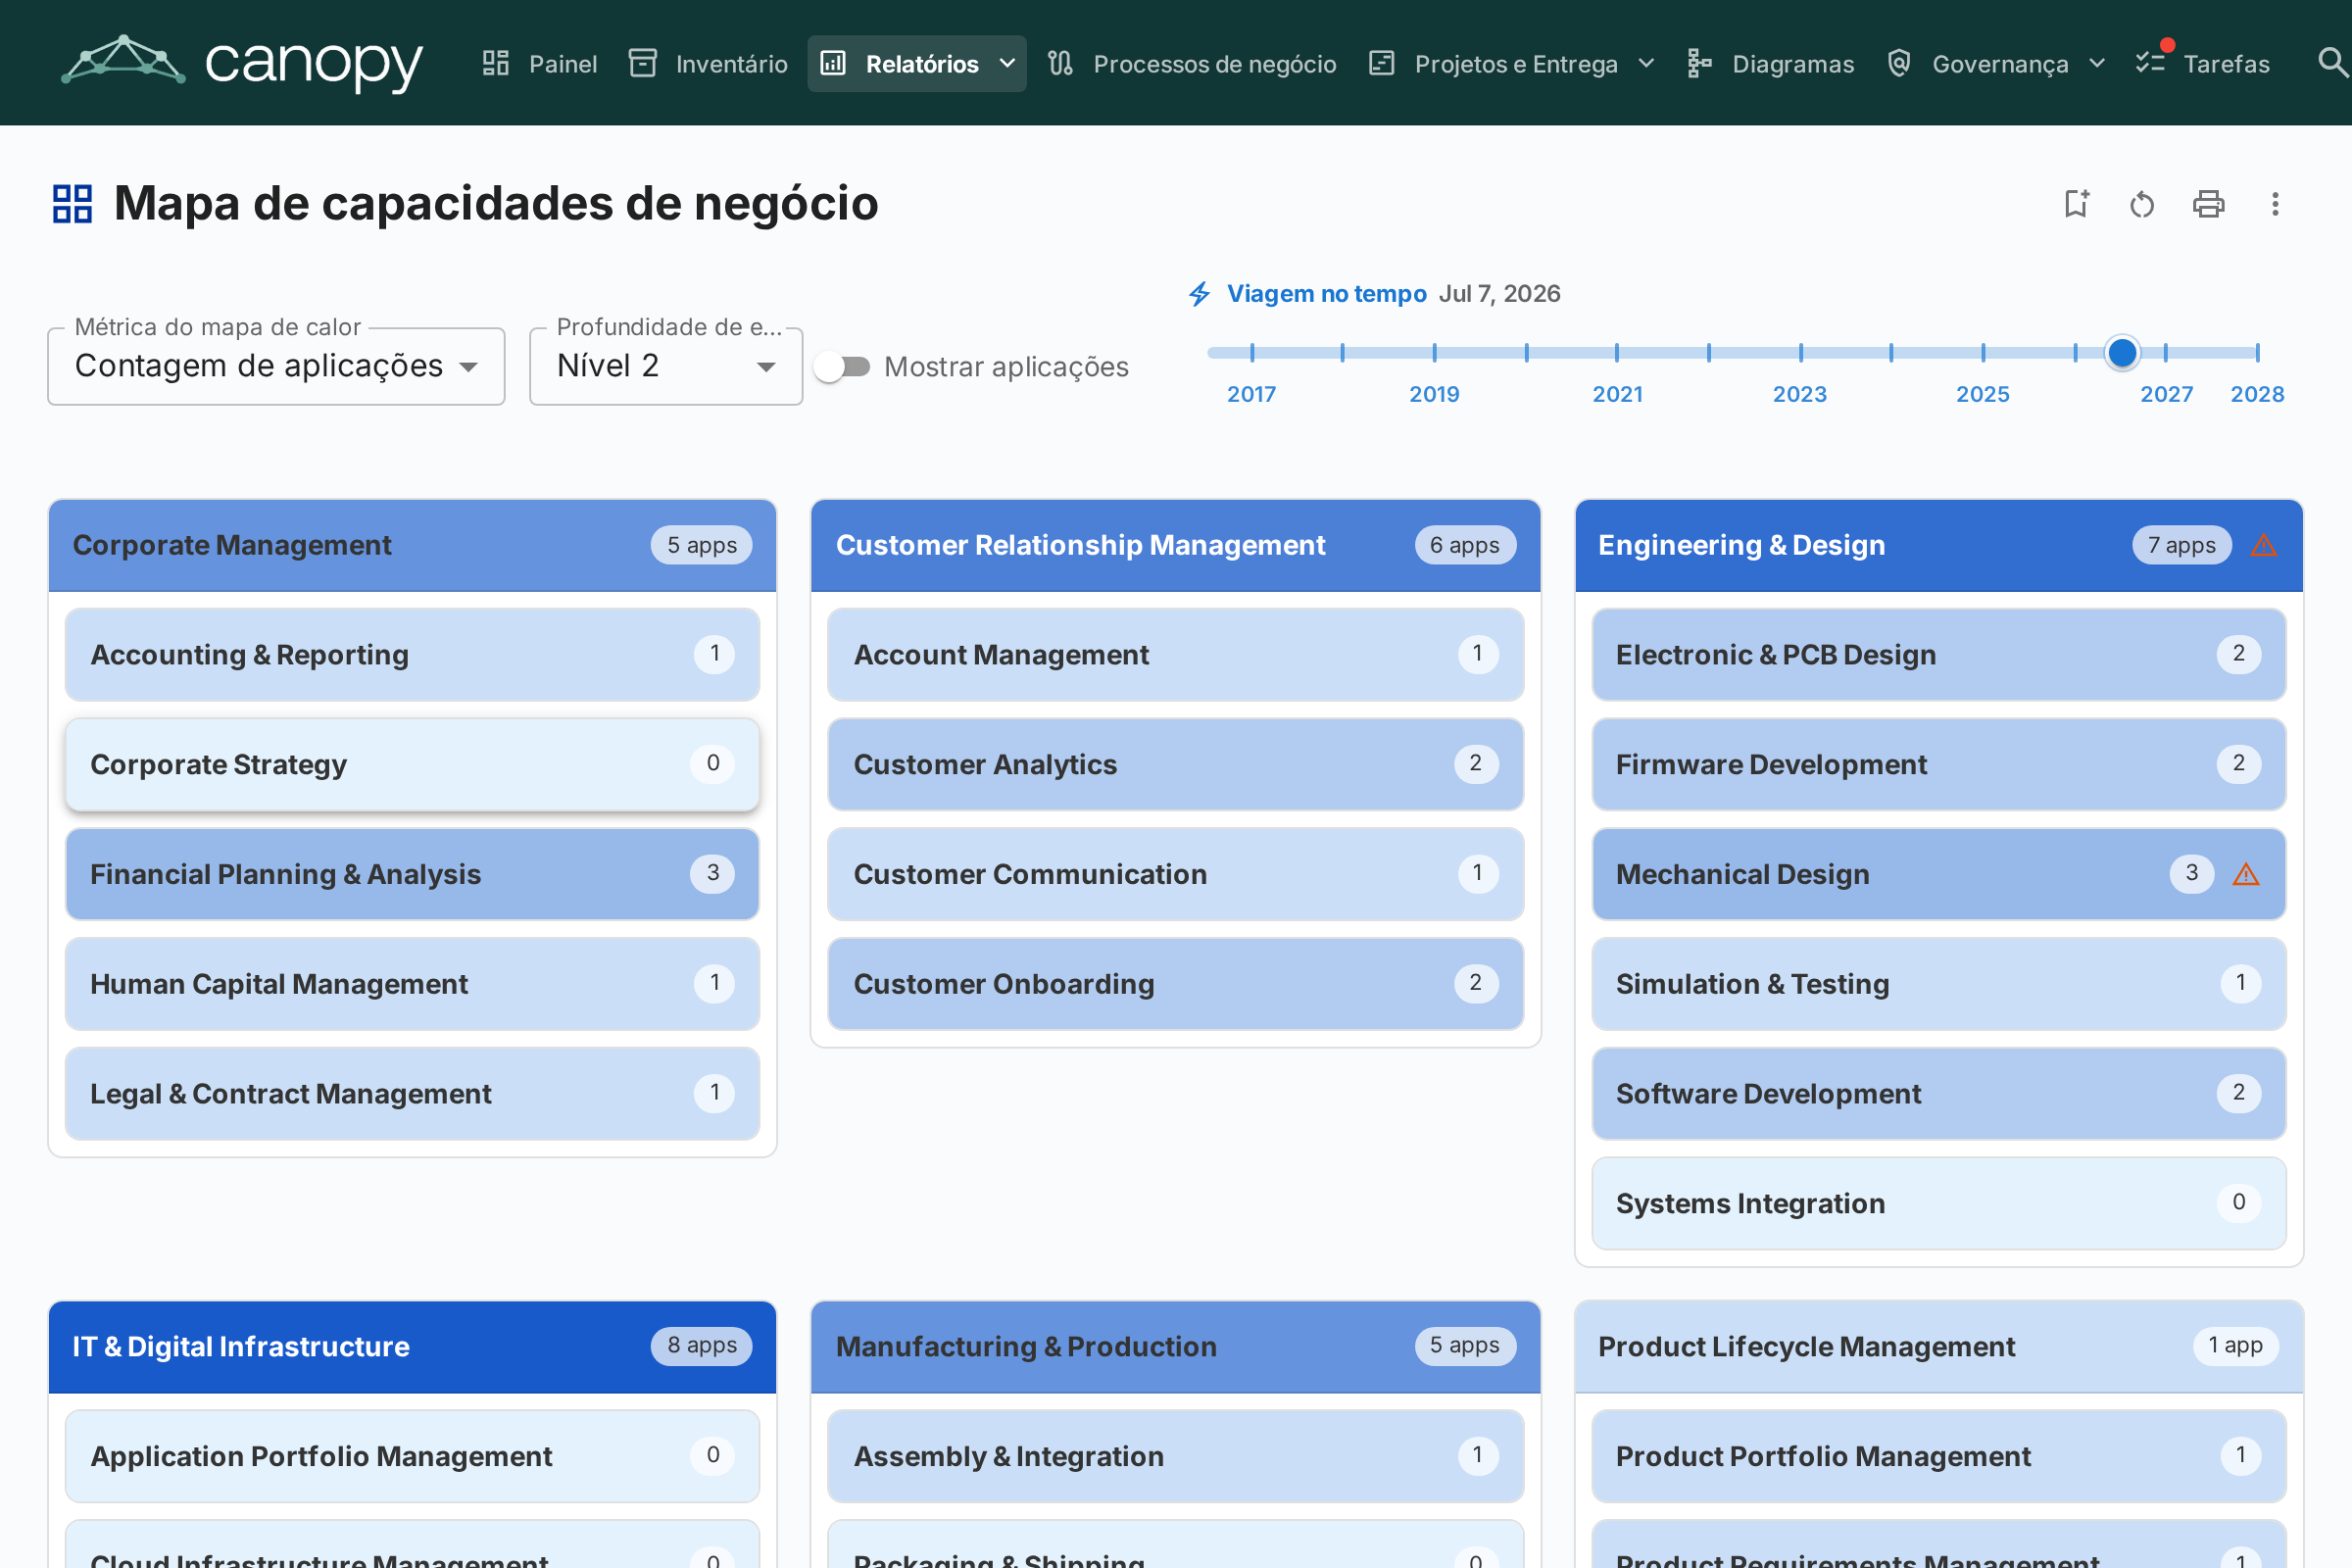Open Financial Planning & Analysis card
The width and height of the screenshot is (2352, 1568).
[x=412, y=874]
